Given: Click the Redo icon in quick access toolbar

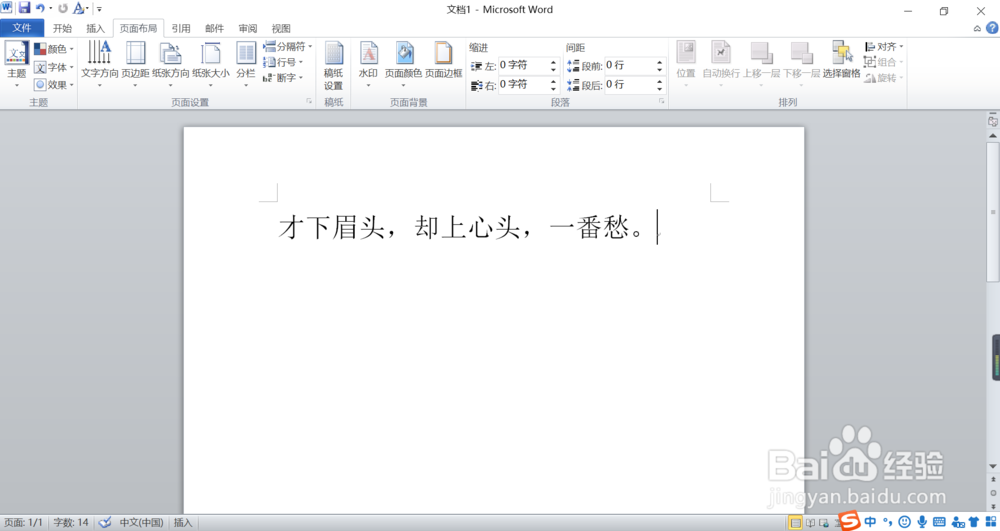Looking at the screenshot, I should [x=62, y=8].
